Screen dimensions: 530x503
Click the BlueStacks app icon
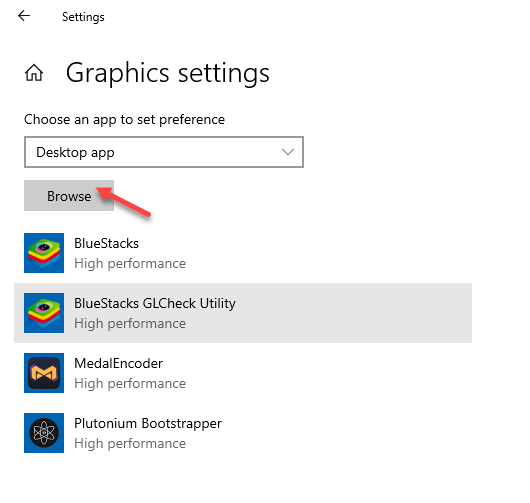[44, 253]
